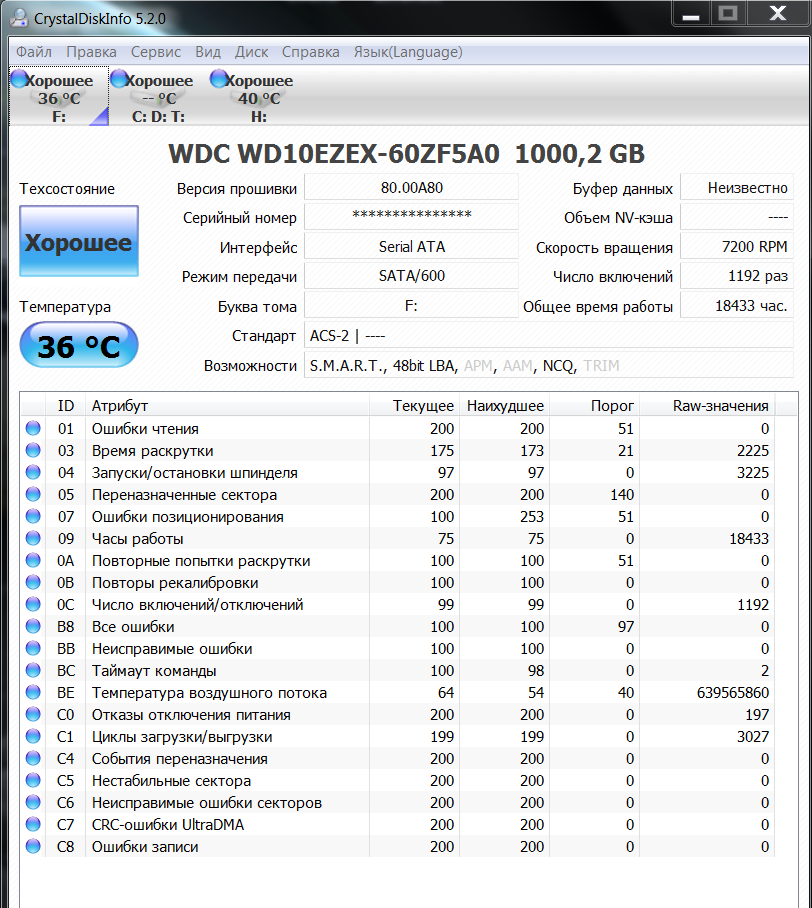812x908 pixels.
Task: Click status orb for Все ошибки row
Action: coord(33,626)
